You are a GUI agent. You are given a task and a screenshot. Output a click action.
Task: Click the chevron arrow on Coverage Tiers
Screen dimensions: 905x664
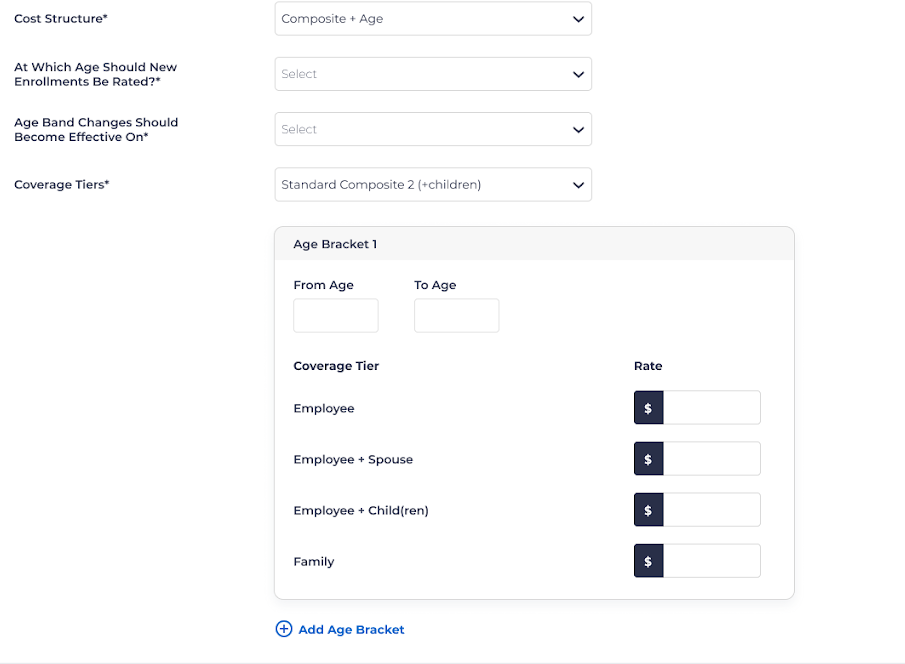[x=577, y=185]
